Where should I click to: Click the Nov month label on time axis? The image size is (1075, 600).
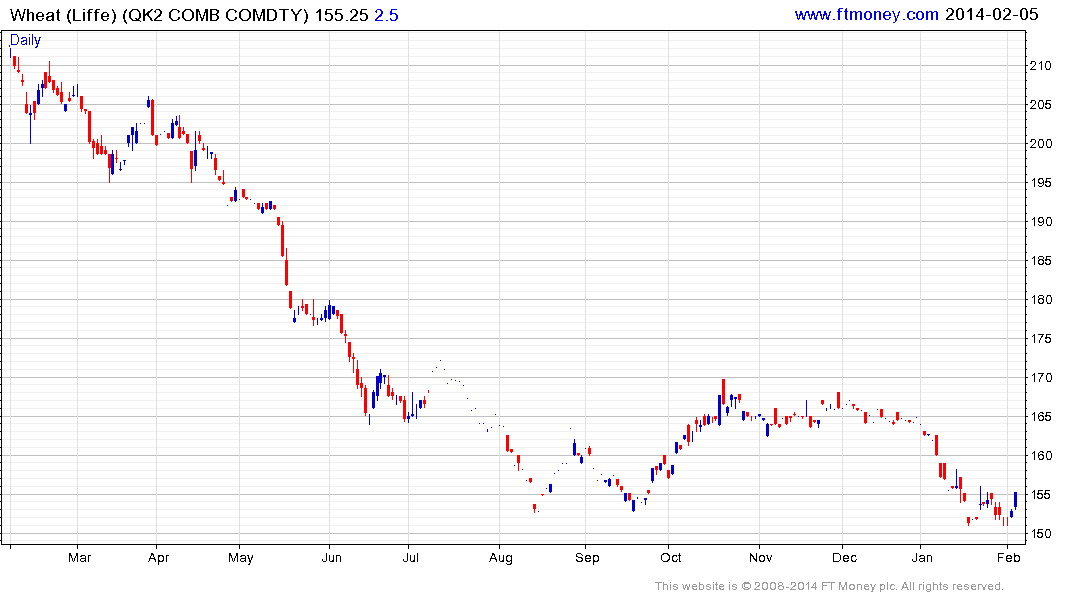[x=760, y=558]
